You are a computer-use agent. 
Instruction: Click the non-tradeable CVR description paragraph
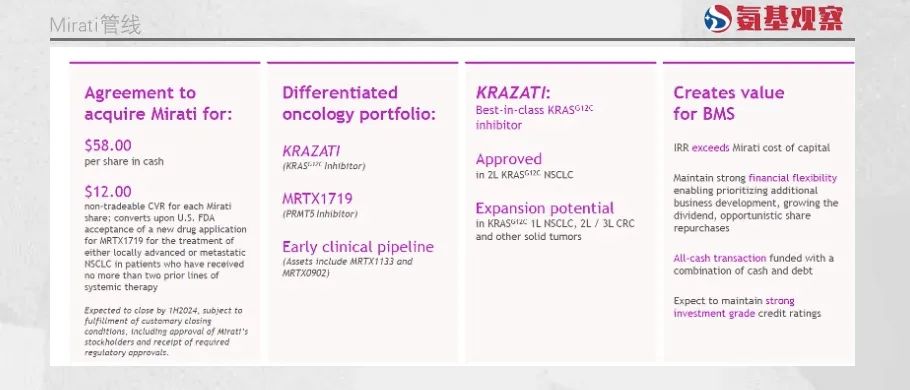coord(165,247)
